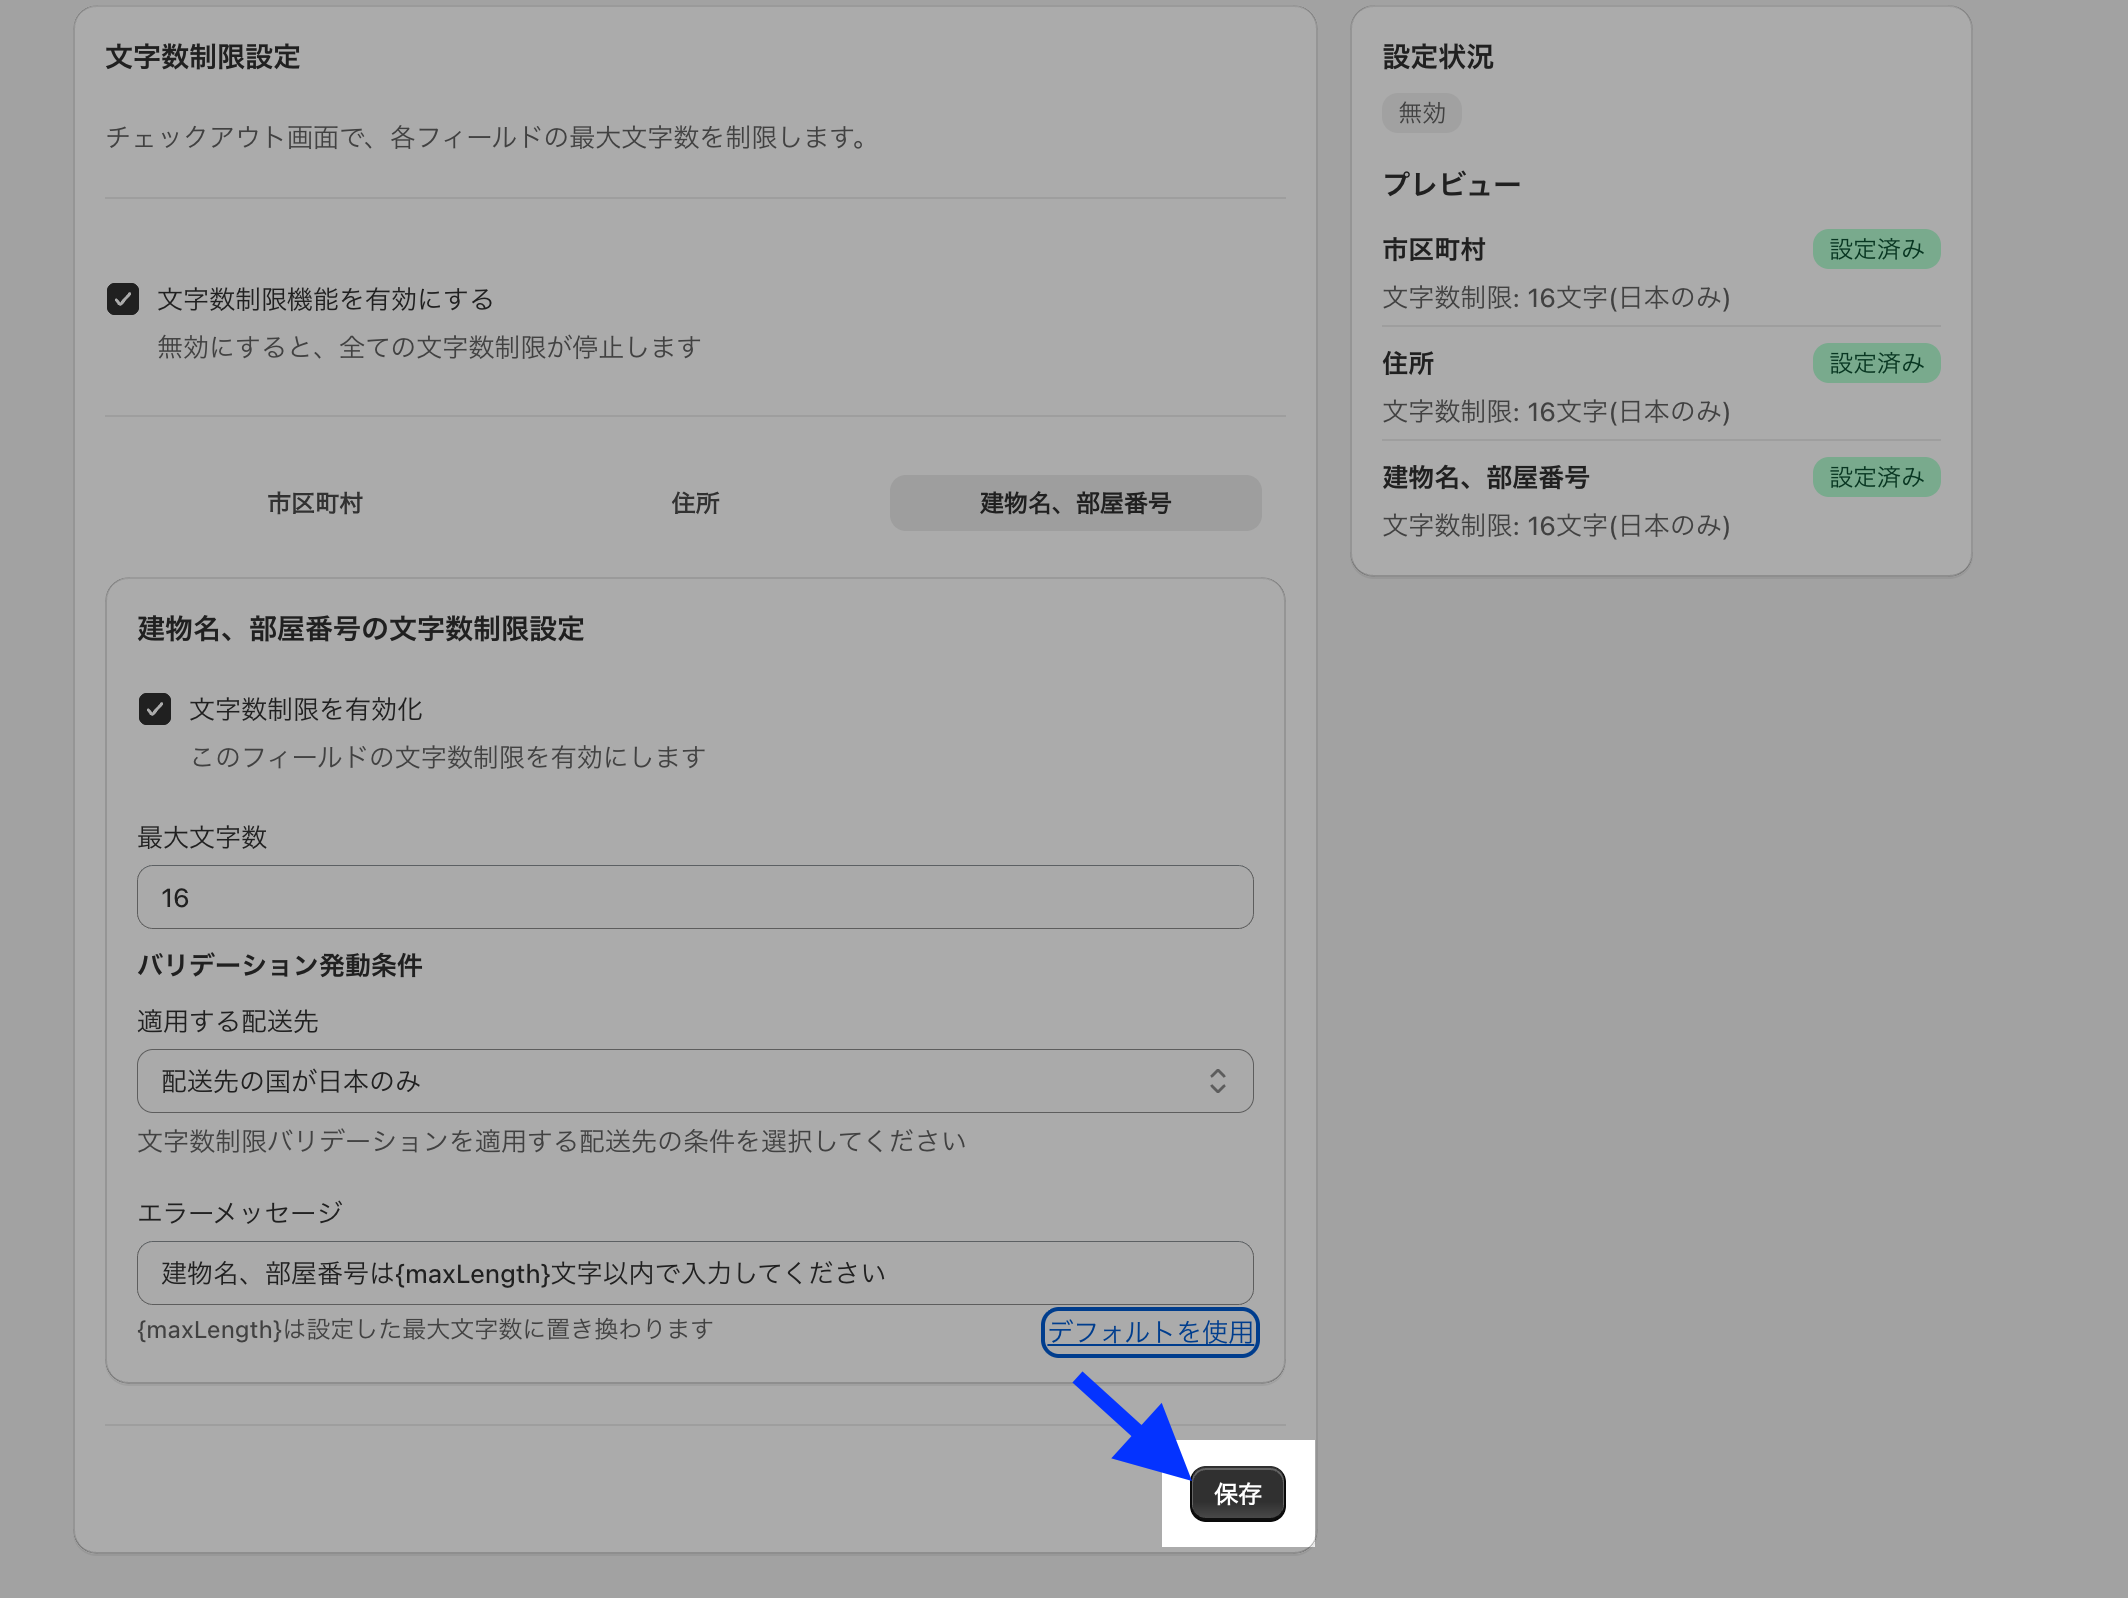Switch to 市区町村 tab
This screenshot has width=2128, height=1598.
point(314,503)
